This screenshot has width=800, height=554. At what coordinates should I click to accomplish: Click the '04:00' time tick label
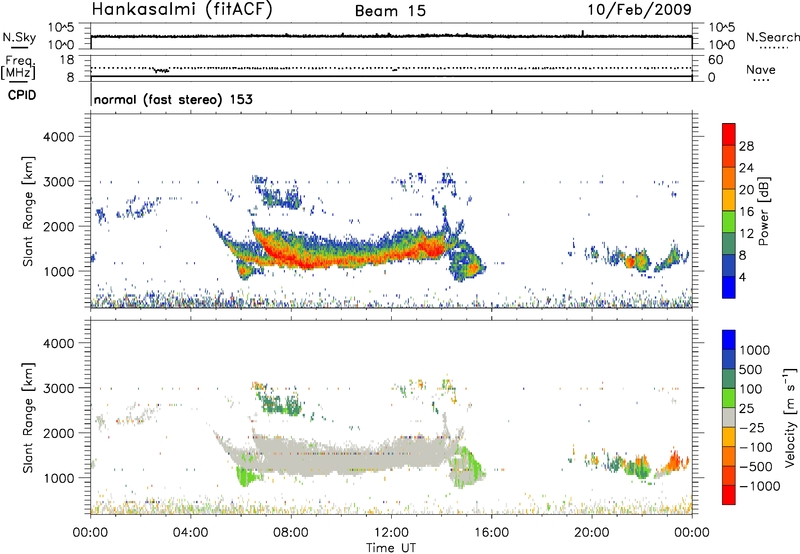[190, 533]
